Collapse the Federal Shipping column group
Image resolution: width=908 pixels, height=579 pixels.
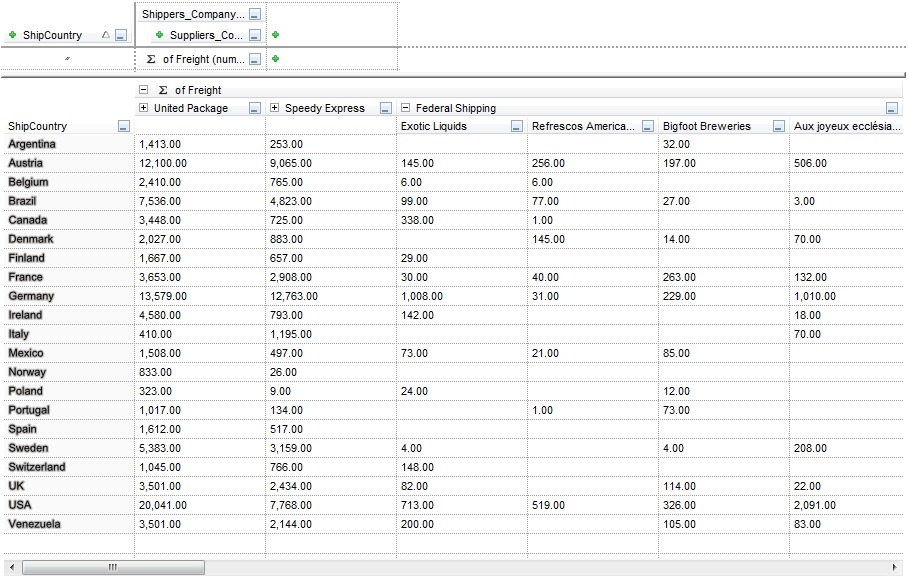coord(405,108)
